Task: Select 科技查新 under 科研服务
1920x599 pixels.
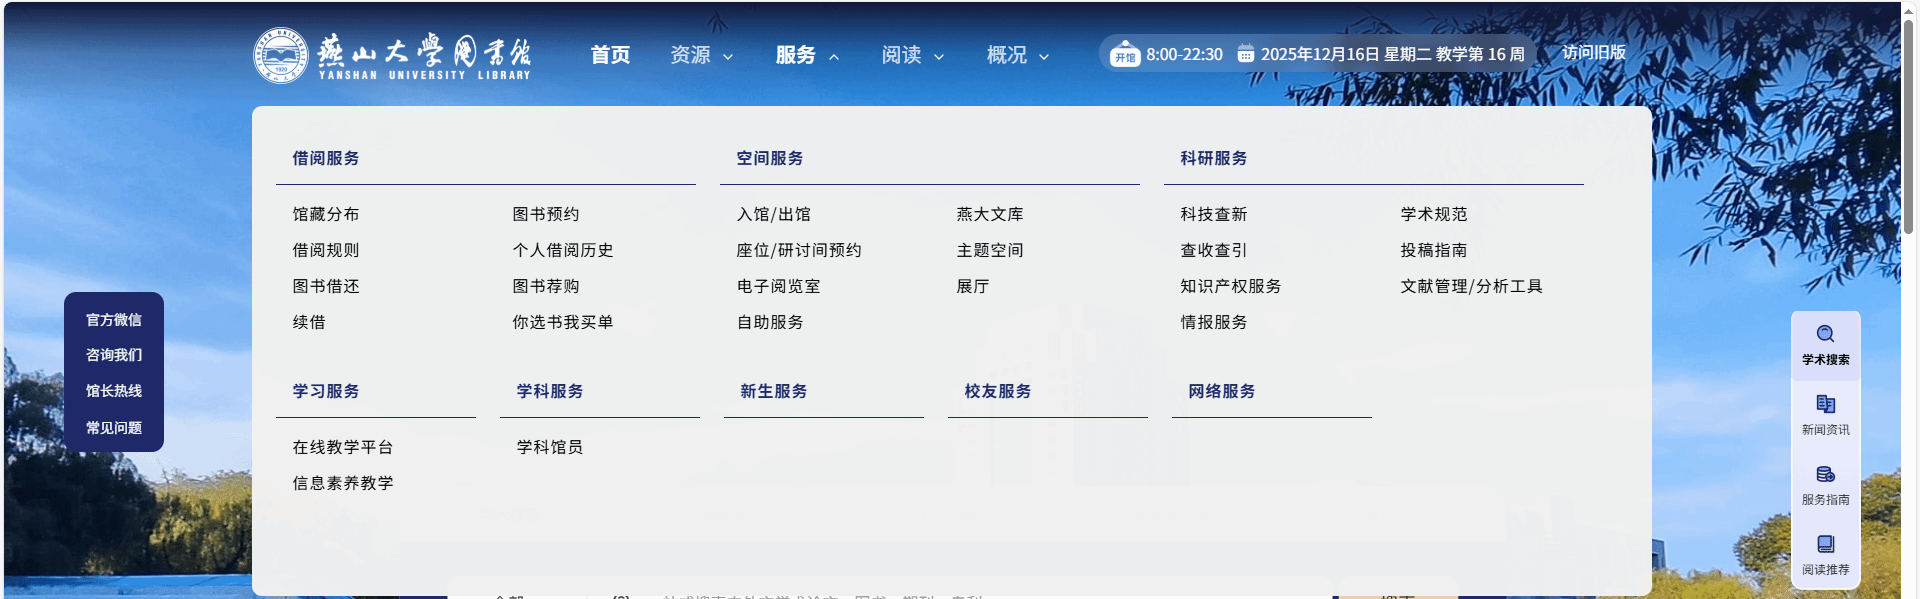Action: click(1213, 214)
